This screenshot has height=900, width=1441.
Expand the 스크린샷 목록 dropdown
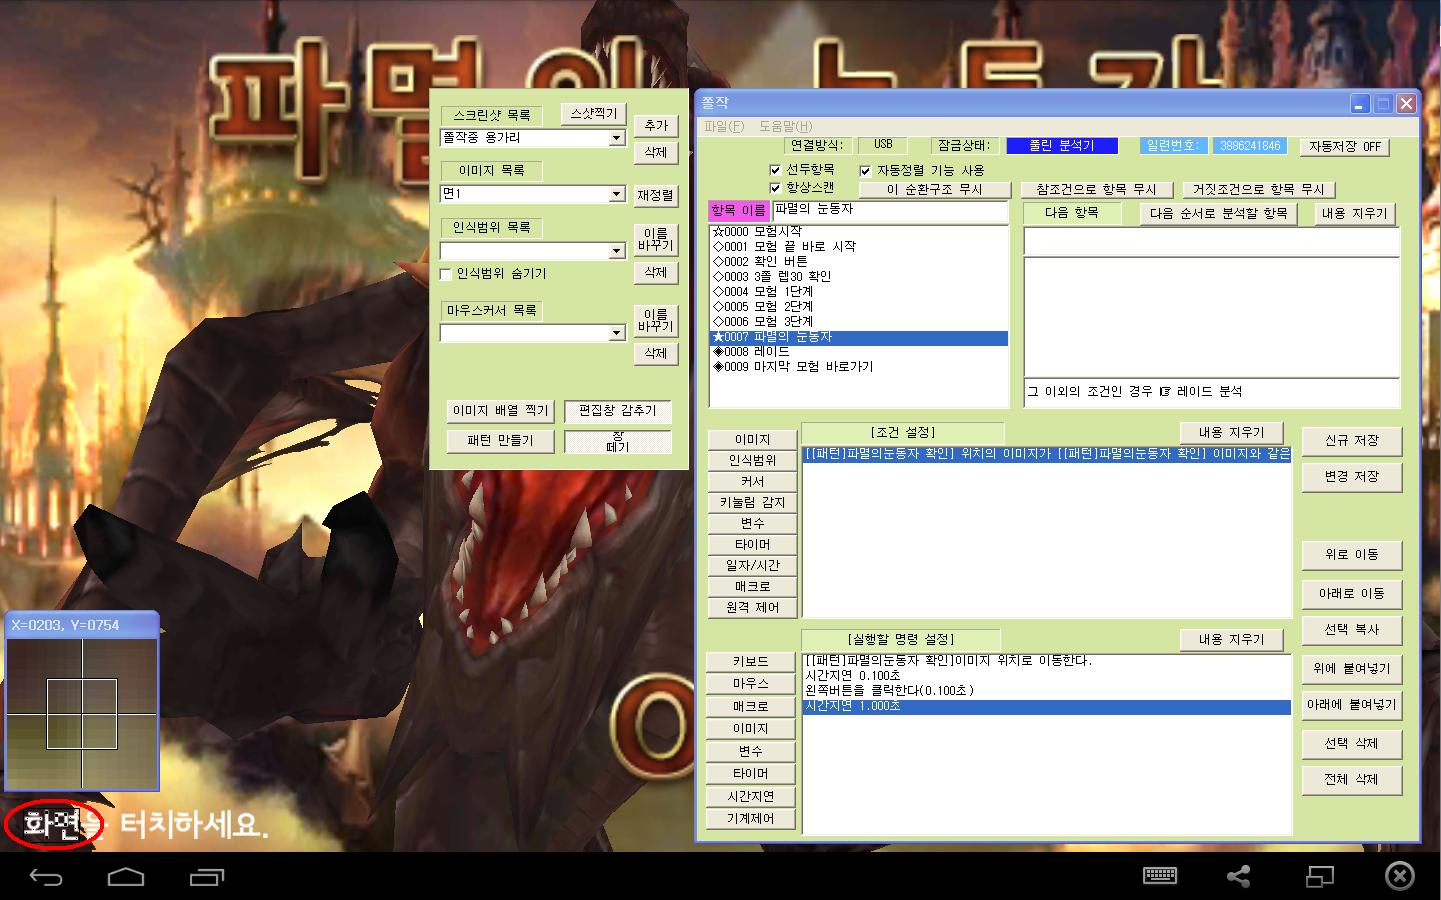point(617,139)
